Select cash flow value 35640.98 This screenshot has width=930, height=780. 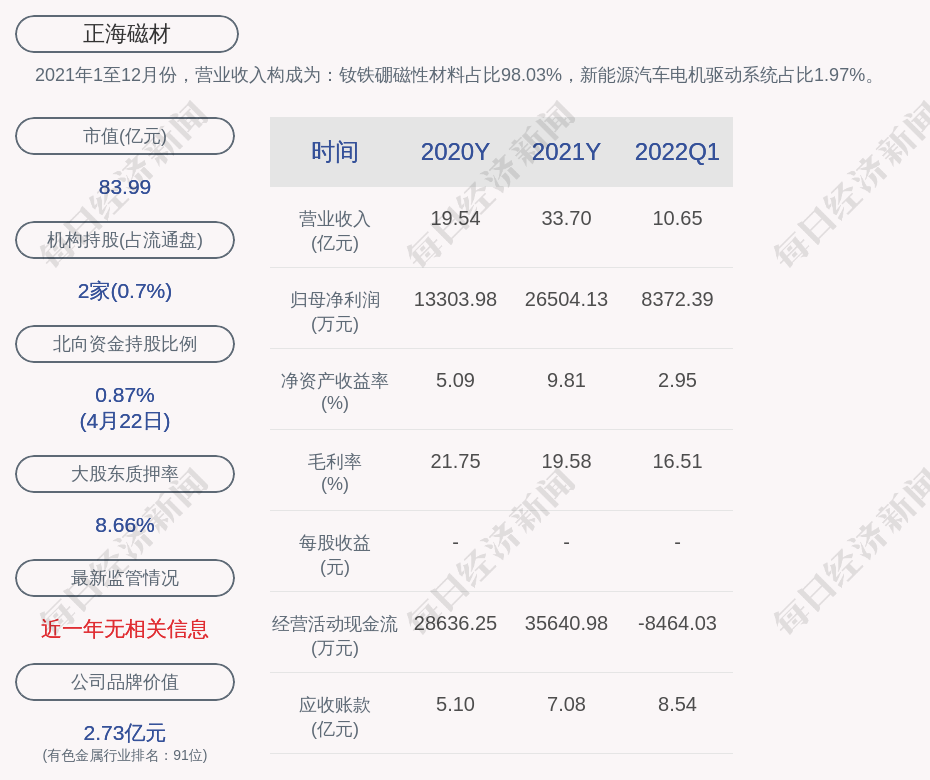pos(566,623)
